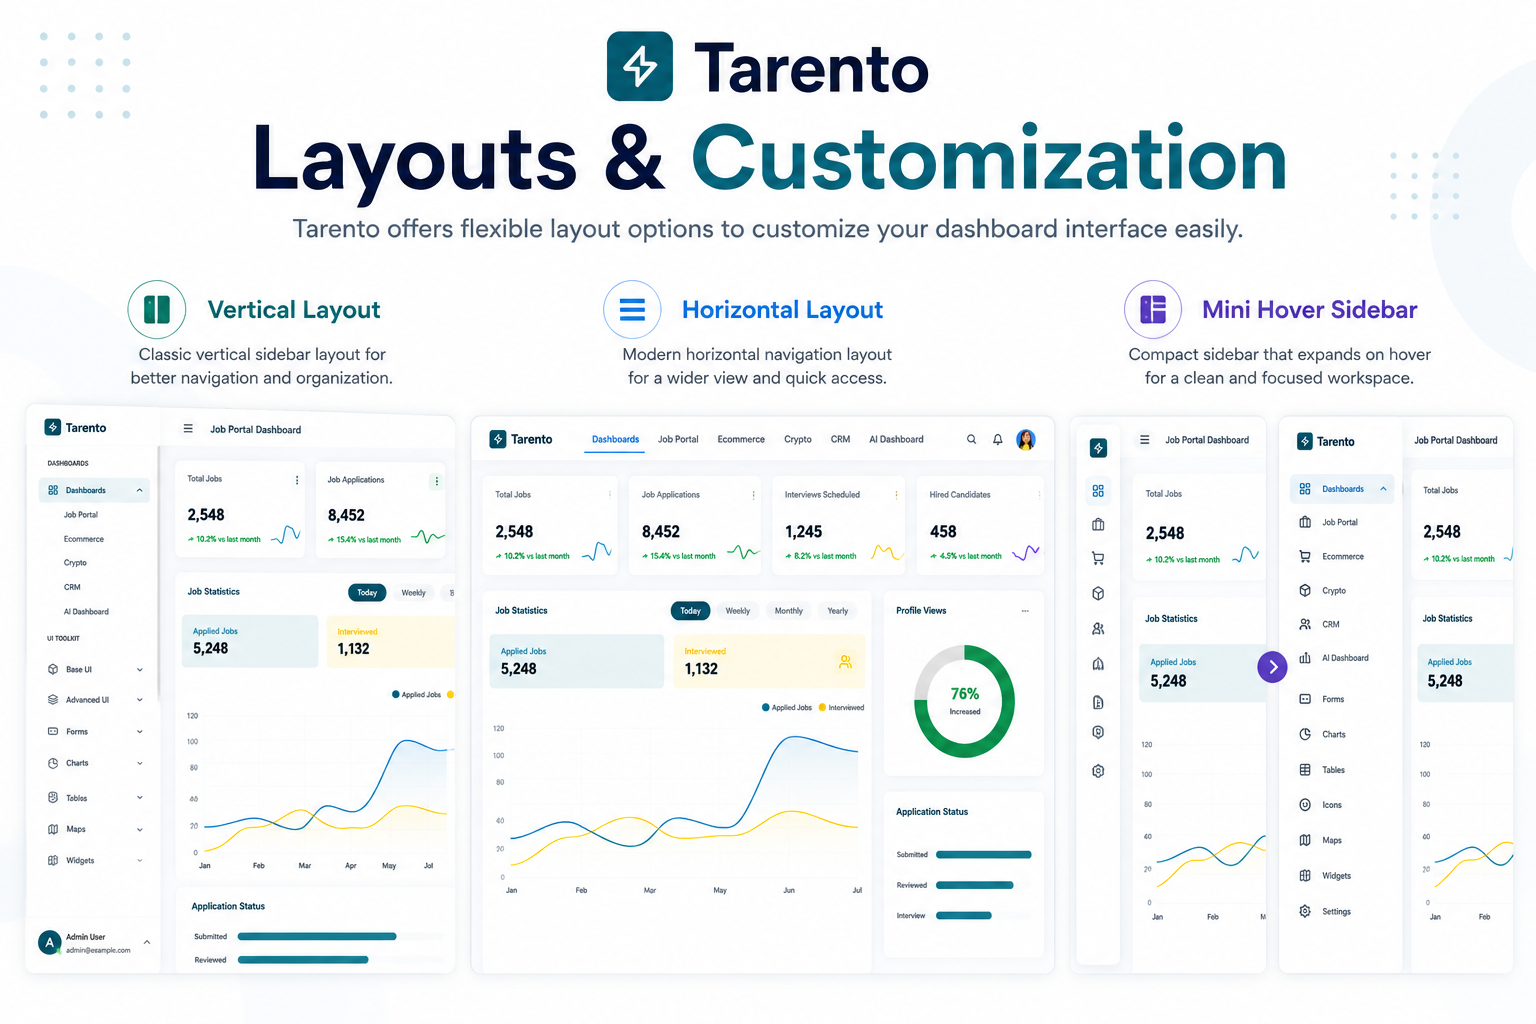Open Icons item in expanded hover sidebar
Image resolution: width=1536 pixels, height=1024 pixels.
click(1320, 805)
